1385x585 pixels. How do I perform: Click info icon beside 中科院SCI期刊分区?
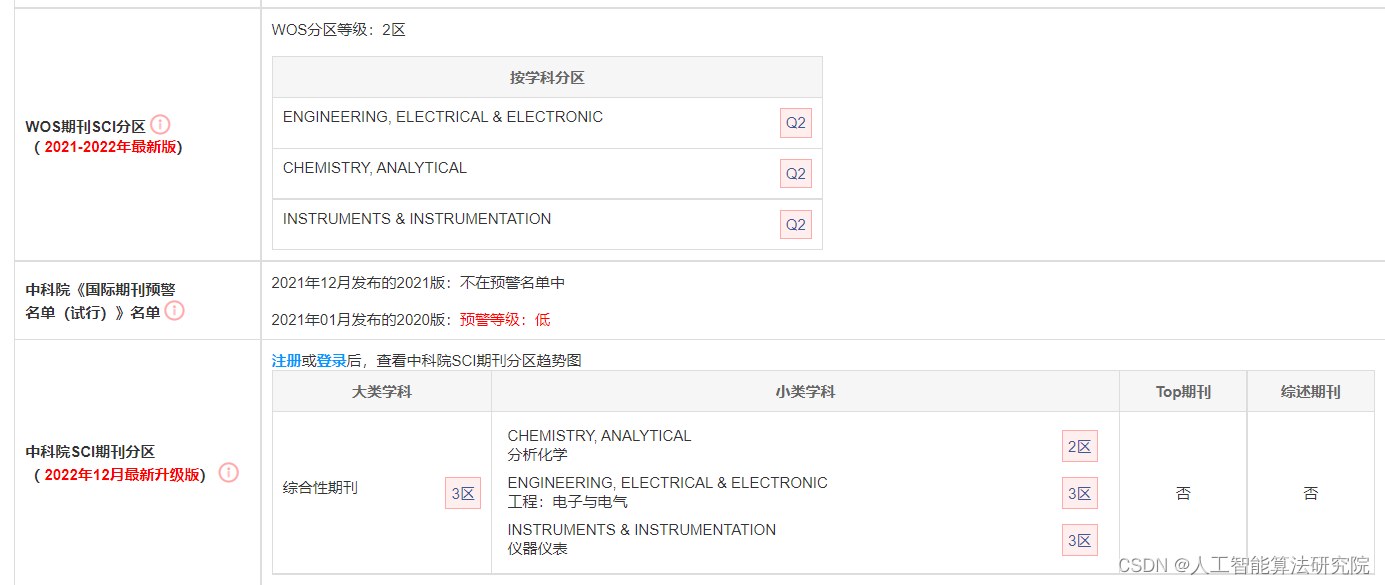click(229, 472)
